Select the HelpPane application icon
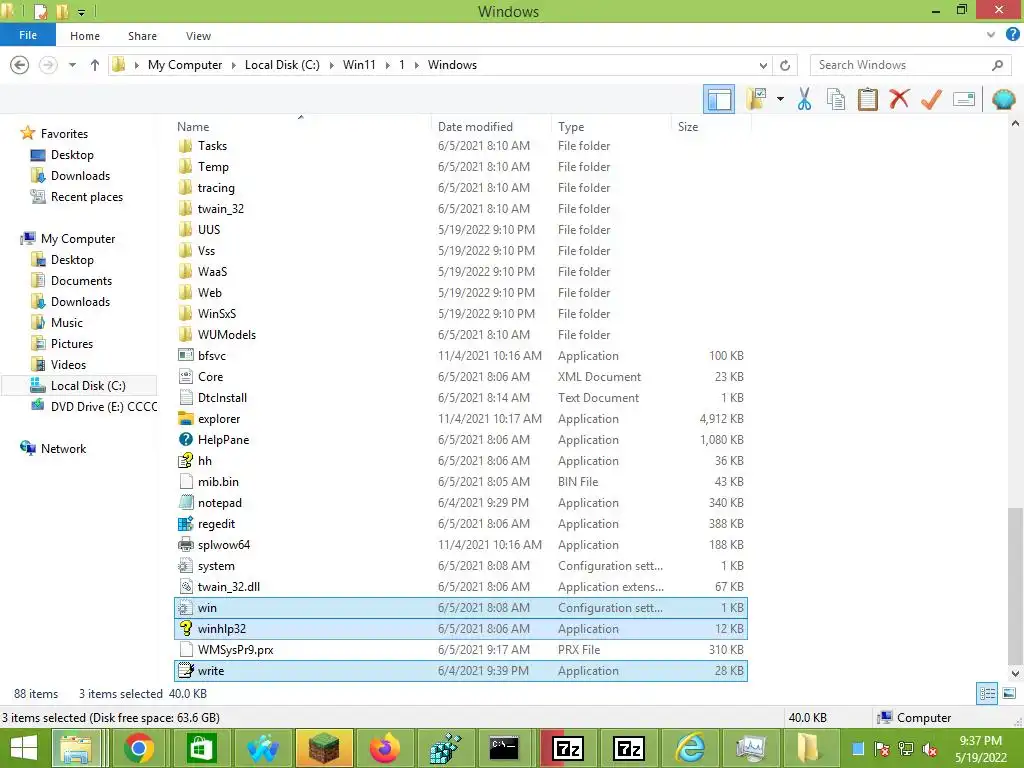This screenshot has width=1024, height=768. (x=186, y=440)
